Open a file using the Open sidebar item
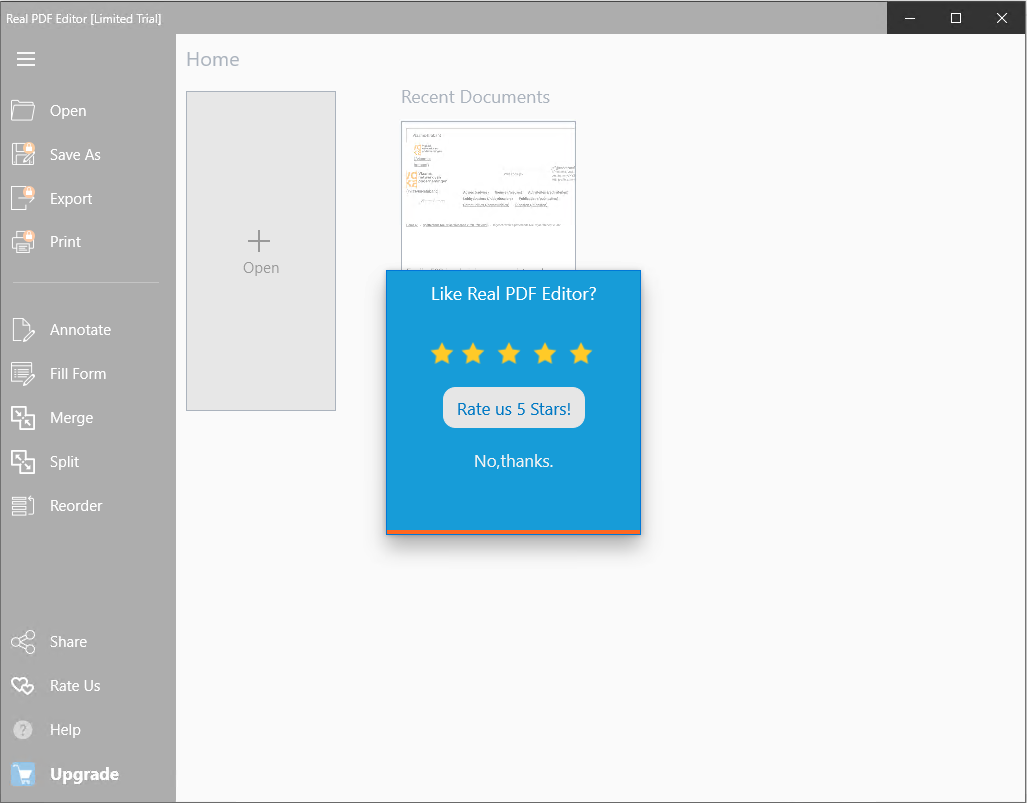This screenshot has height=803, width=1027. click(69, 110)
